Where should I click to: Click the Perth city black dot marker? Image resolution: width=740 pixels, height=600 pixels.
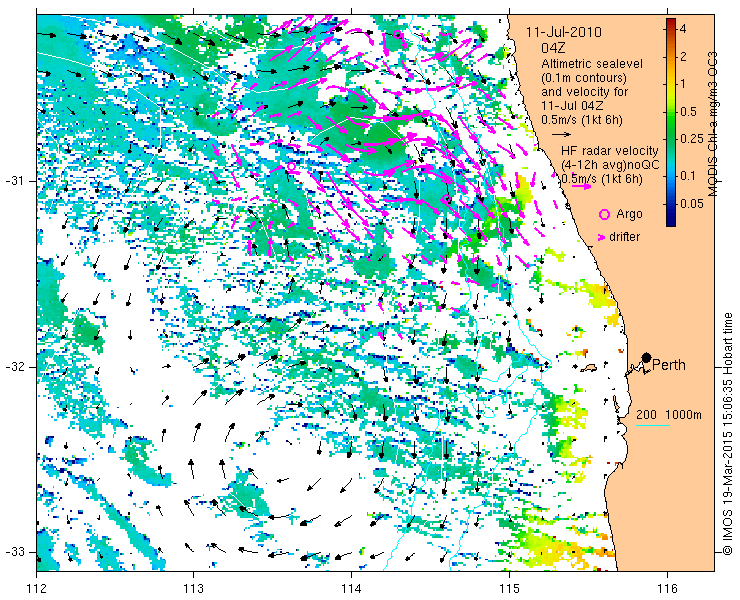coord(646,357)
